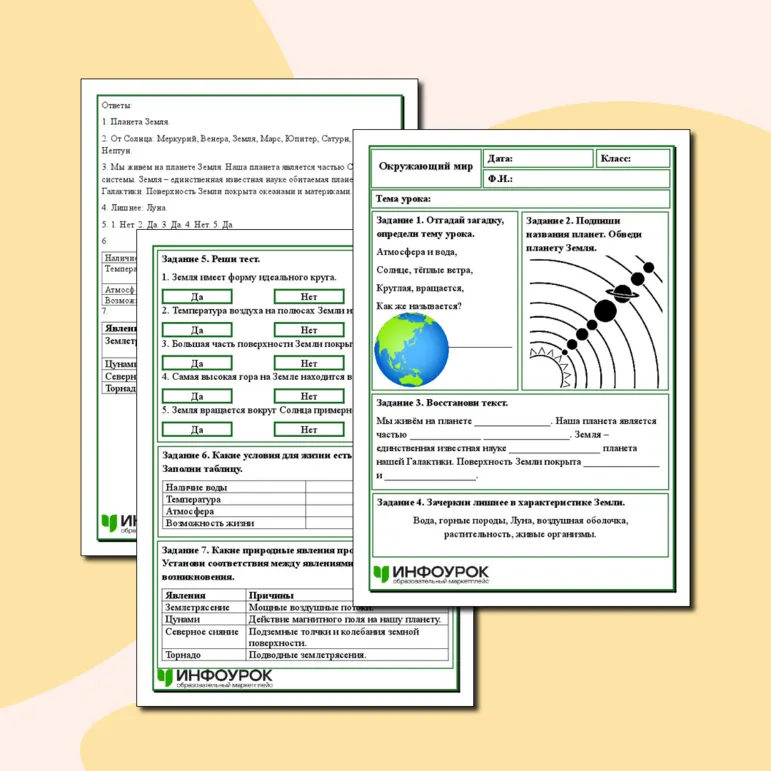Click the blank after 'Мы живём на планете'

[x=512, y=424]
